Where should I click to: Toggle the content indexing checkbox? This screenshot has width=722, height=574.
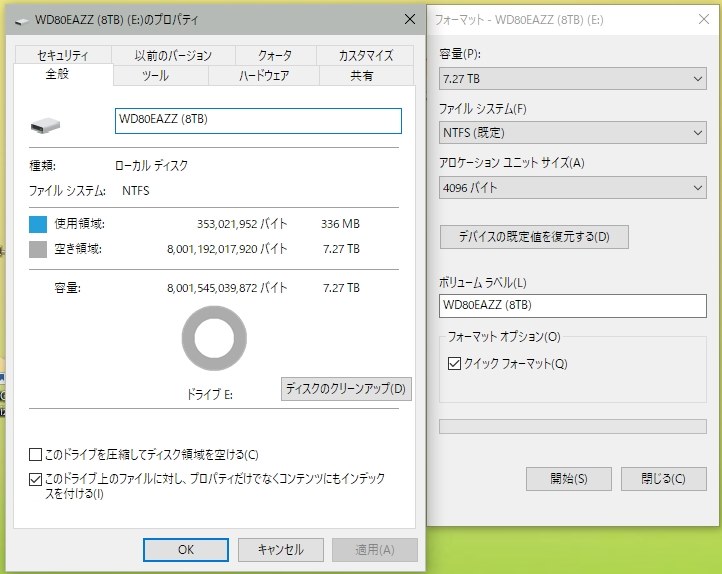pos(35,479)
